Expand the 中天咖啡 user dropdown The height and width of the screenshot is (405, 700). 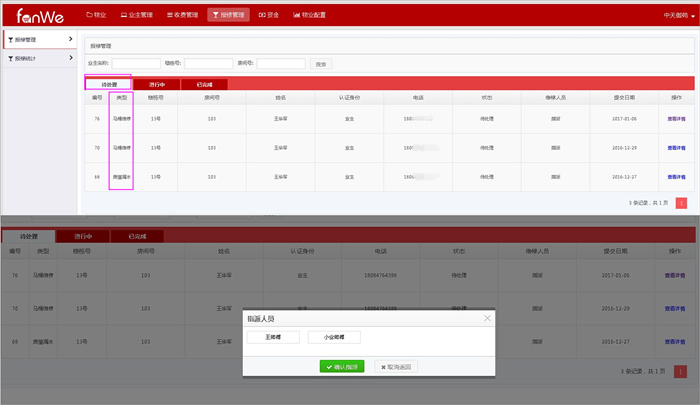pos(675,15)
